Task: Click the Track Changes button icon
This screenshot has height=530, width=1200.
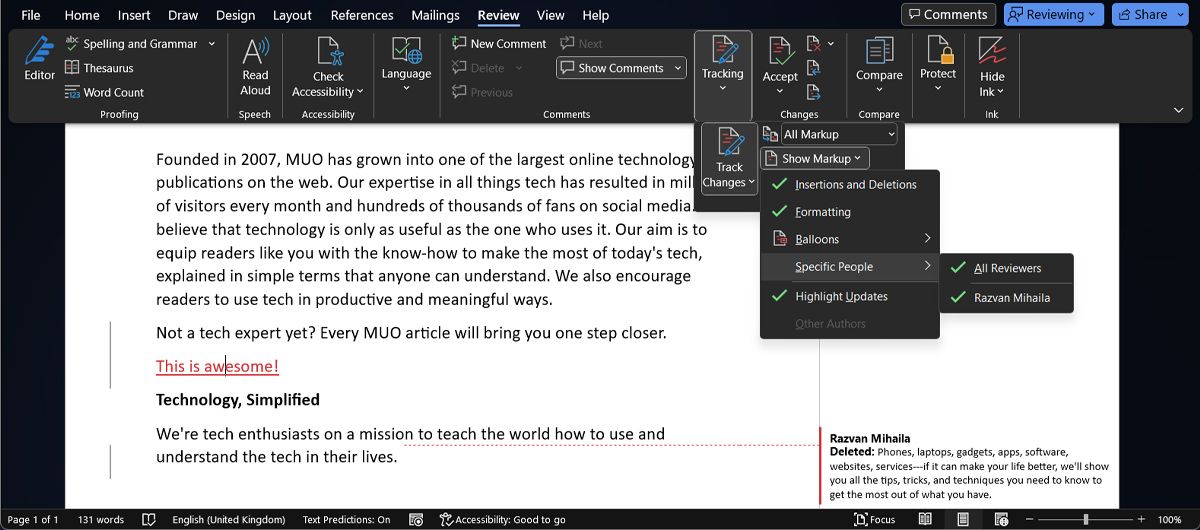Action: point(729,143)
